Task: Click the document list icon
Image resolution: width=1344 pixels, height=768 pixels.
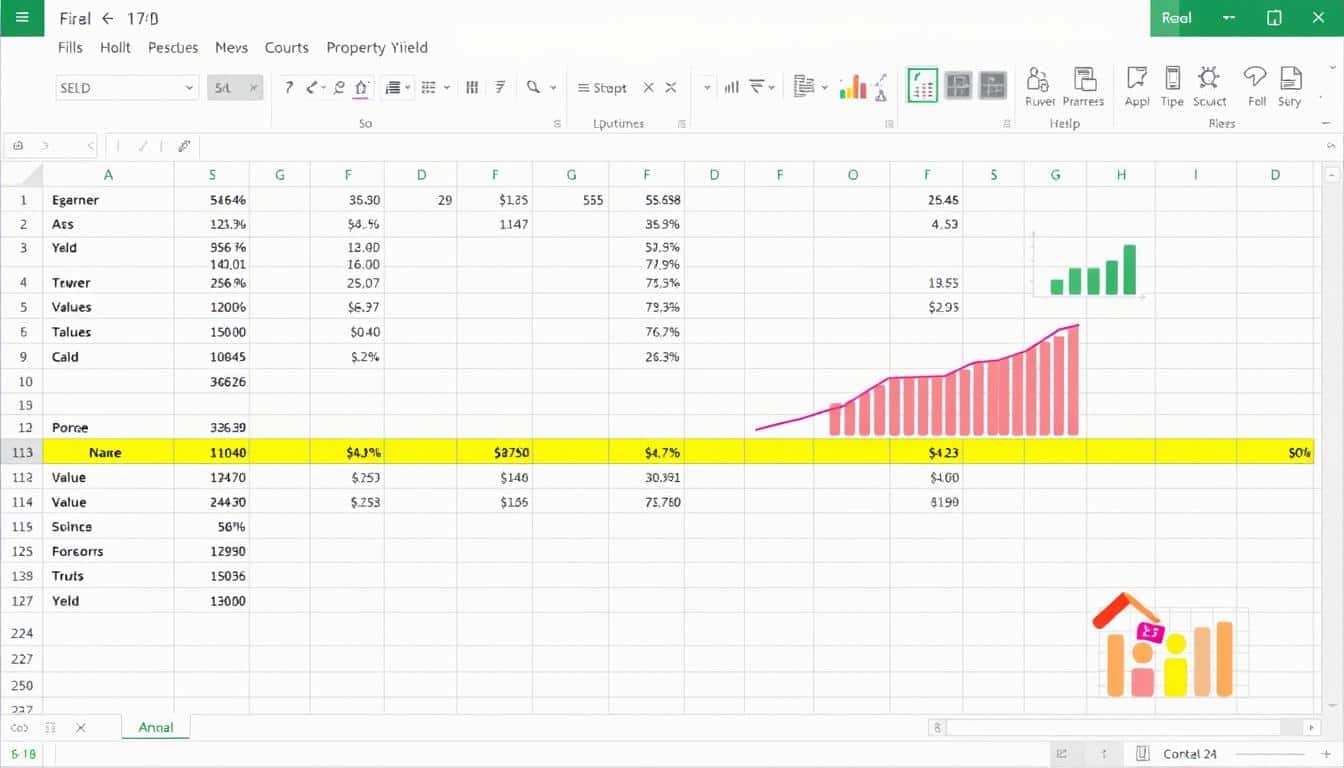Action: tap(803, 87)
